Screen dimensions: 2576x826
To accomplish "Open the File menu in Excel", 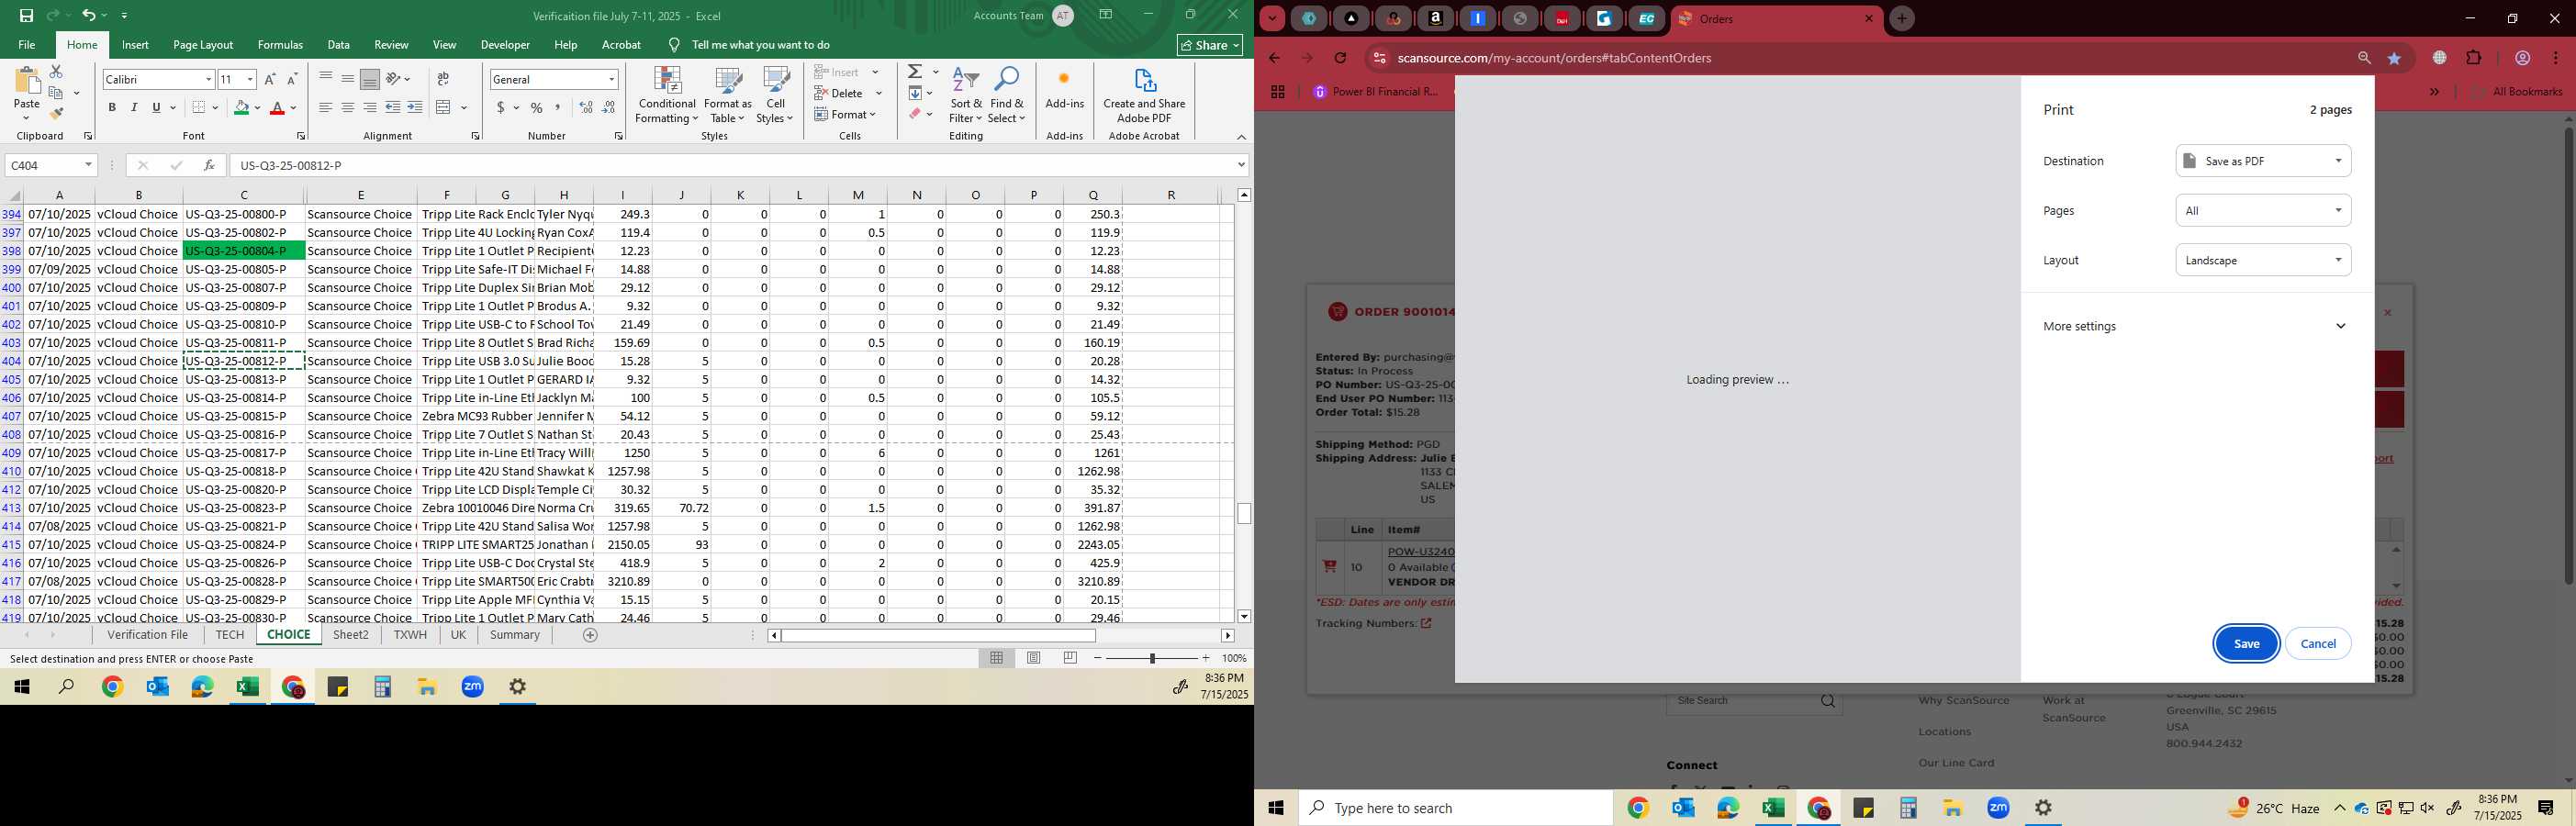I will [x=27, y=45].
